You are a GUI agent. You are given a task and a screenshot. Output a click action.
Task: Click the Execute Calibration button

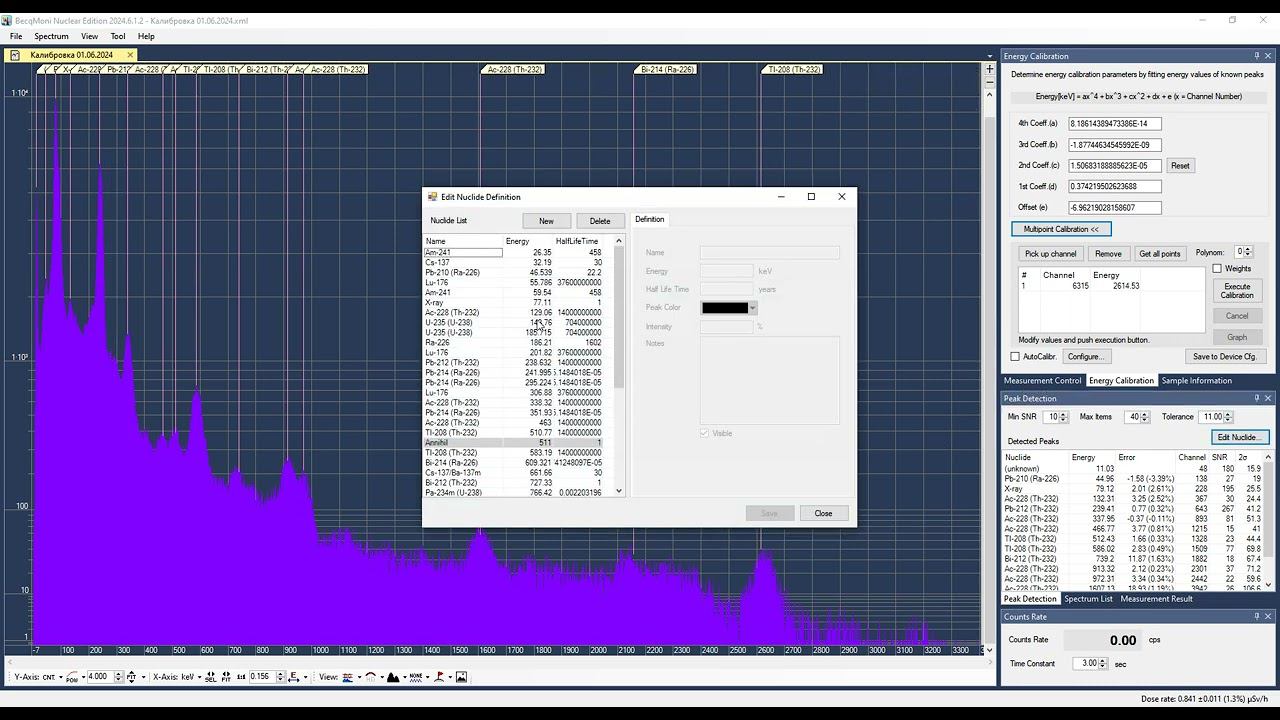1237,291
